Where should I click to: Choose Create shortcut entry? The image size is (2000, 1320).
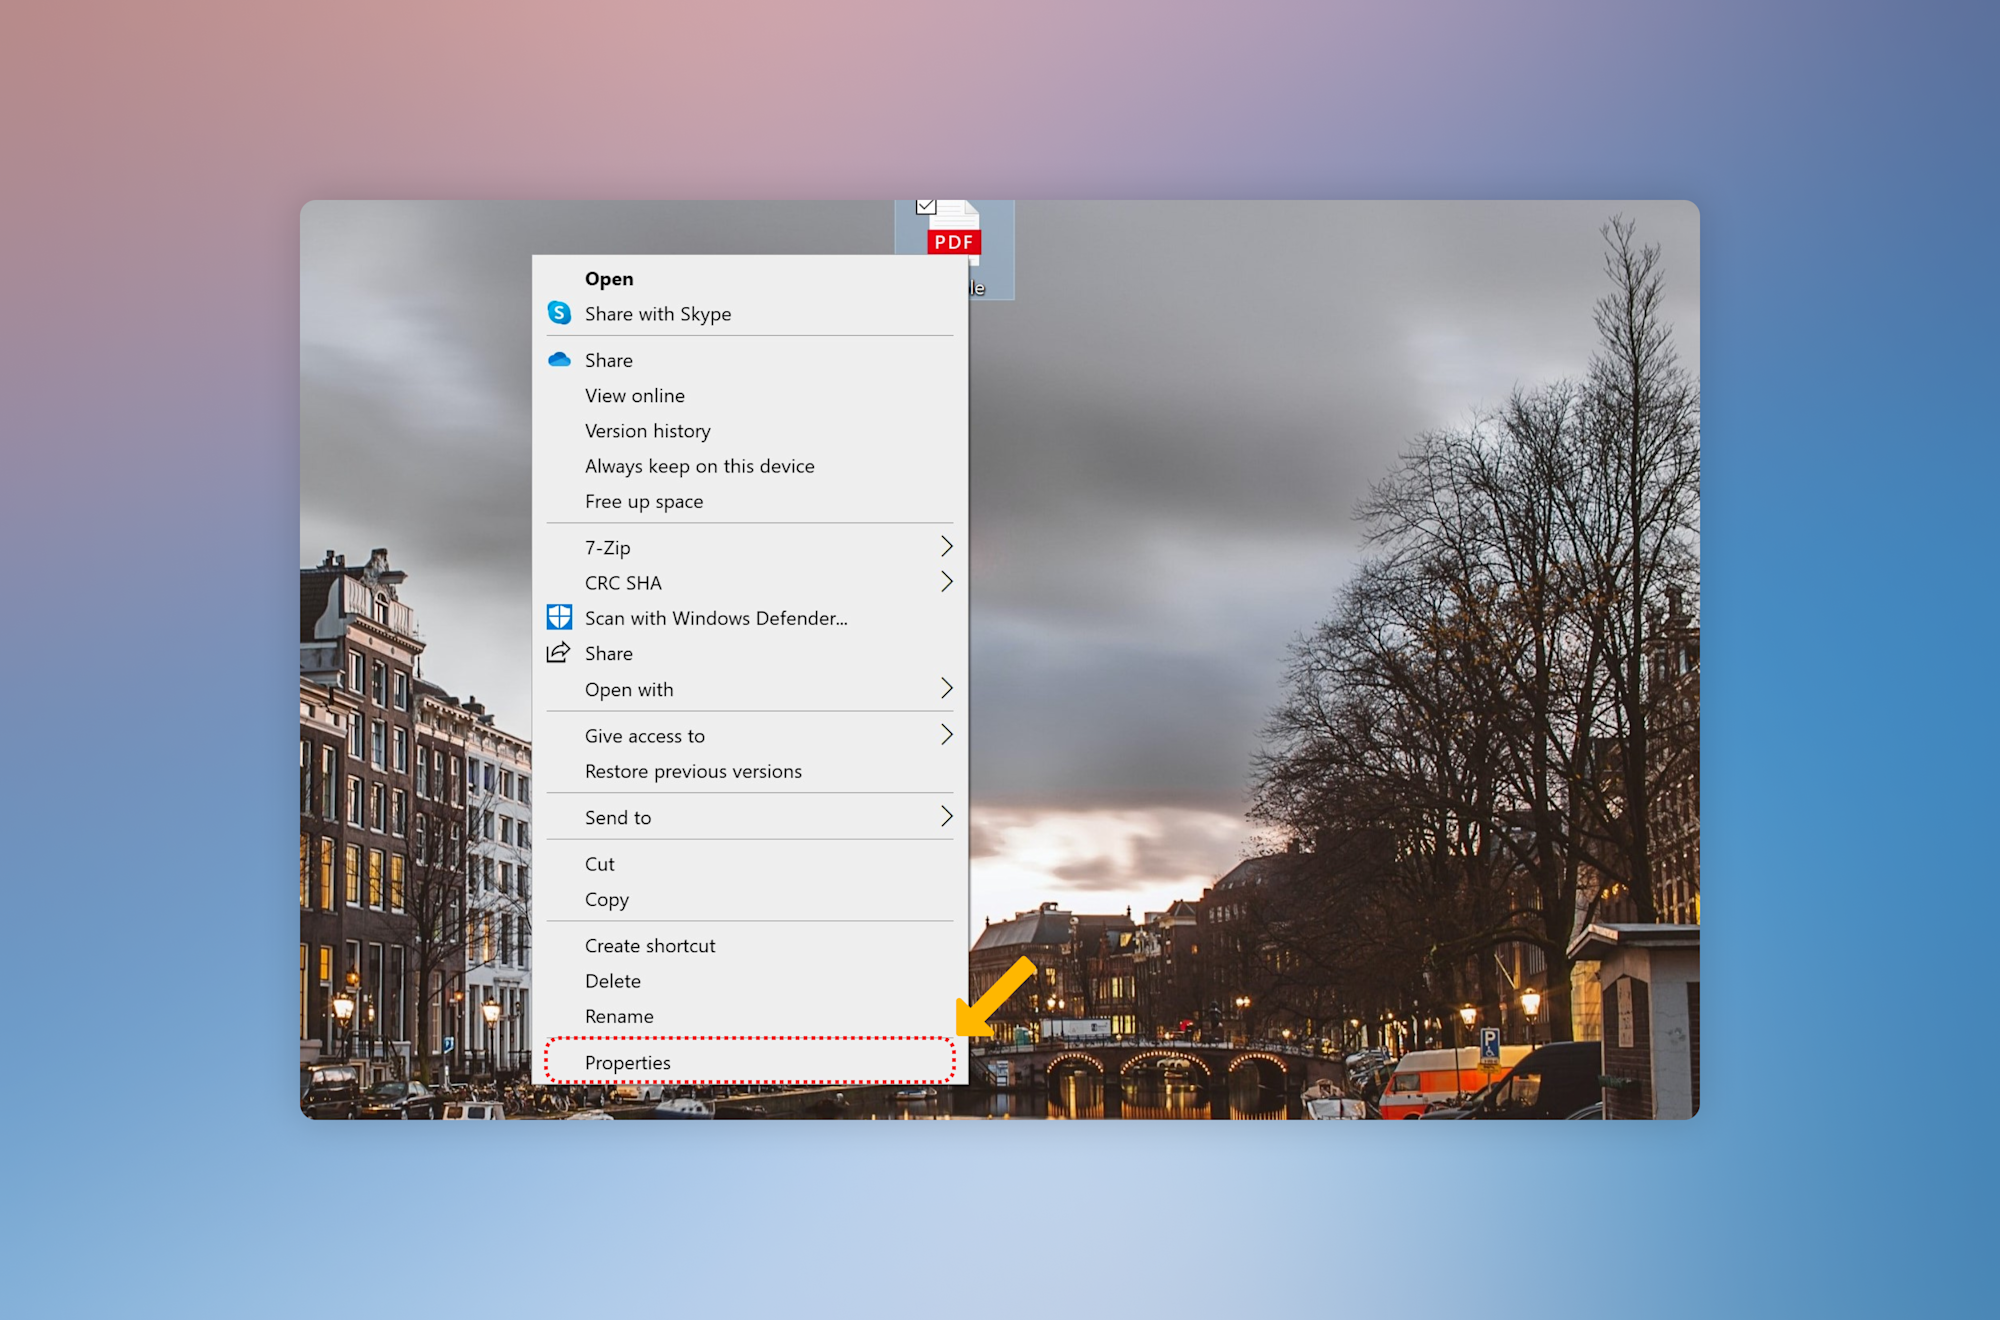(650, 945)
